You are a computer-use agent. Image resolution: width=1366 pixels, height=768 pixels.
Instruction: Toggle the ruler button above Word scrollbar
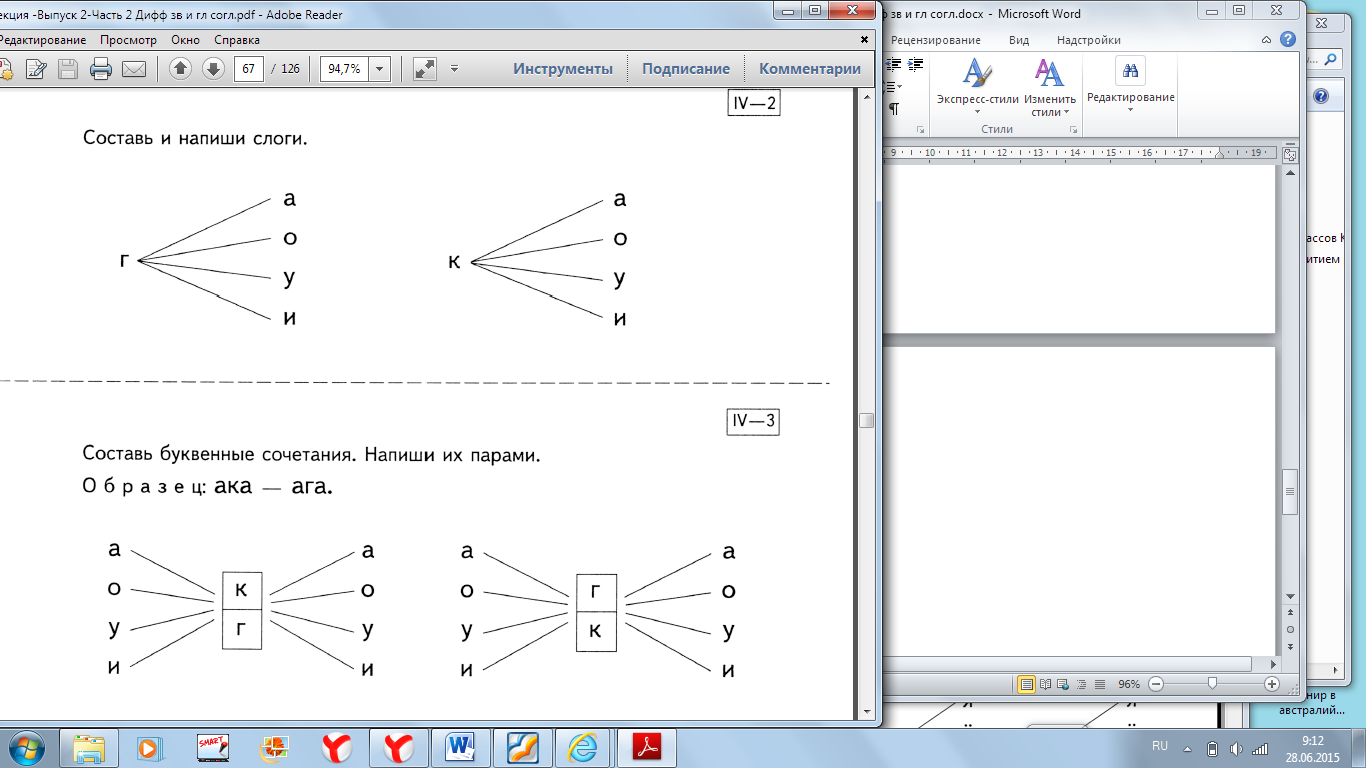pyautogui.click(x=1290, y=155)
